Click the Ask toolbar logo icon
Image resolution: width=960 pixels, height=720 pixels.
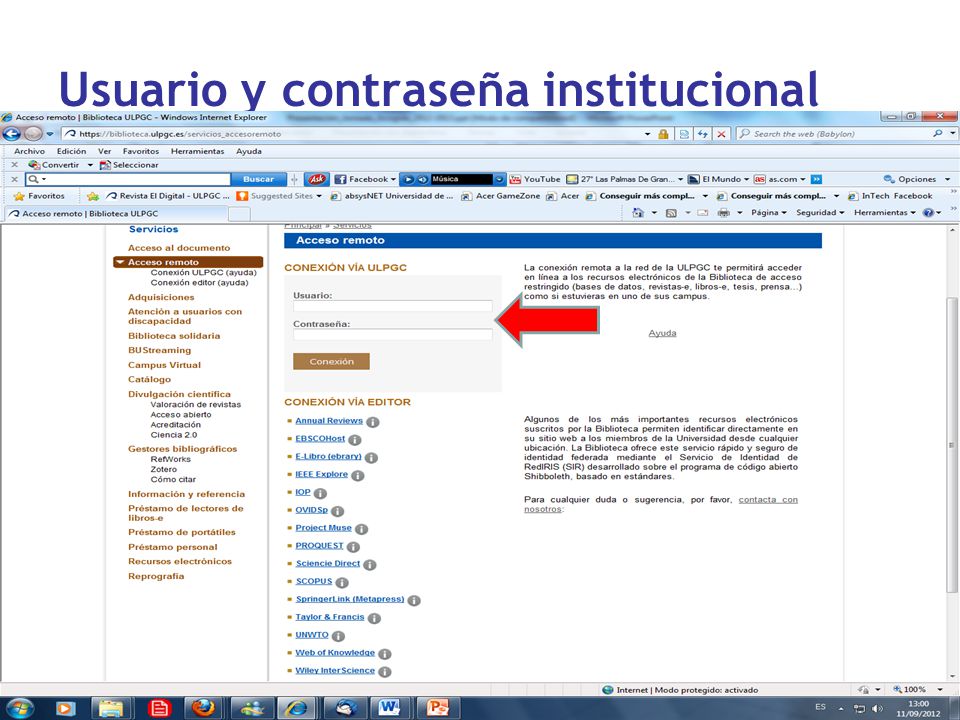pos(317,179)
